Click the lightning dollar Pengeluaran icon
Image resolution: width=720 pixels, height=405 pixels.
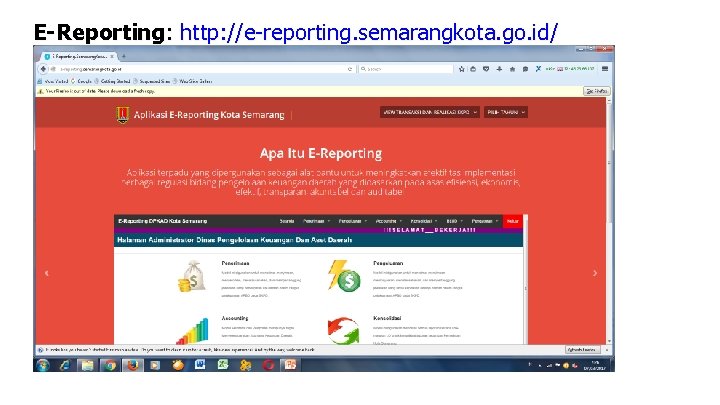tap(344, 276)
